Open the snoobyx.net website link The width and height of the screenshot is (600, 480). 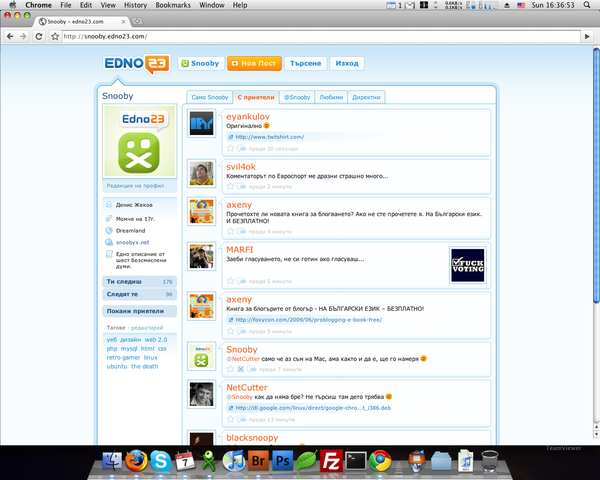[x=132, y=242]
